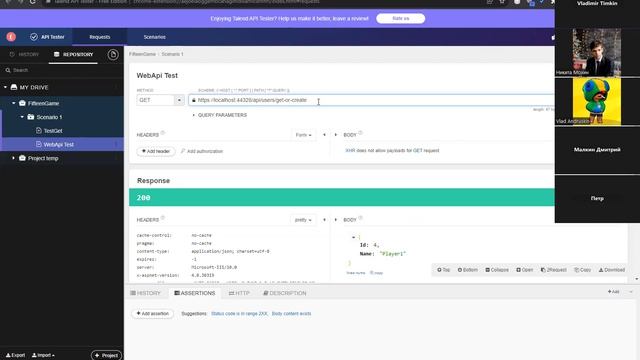Click Download in response toolbar

(611, 270)
